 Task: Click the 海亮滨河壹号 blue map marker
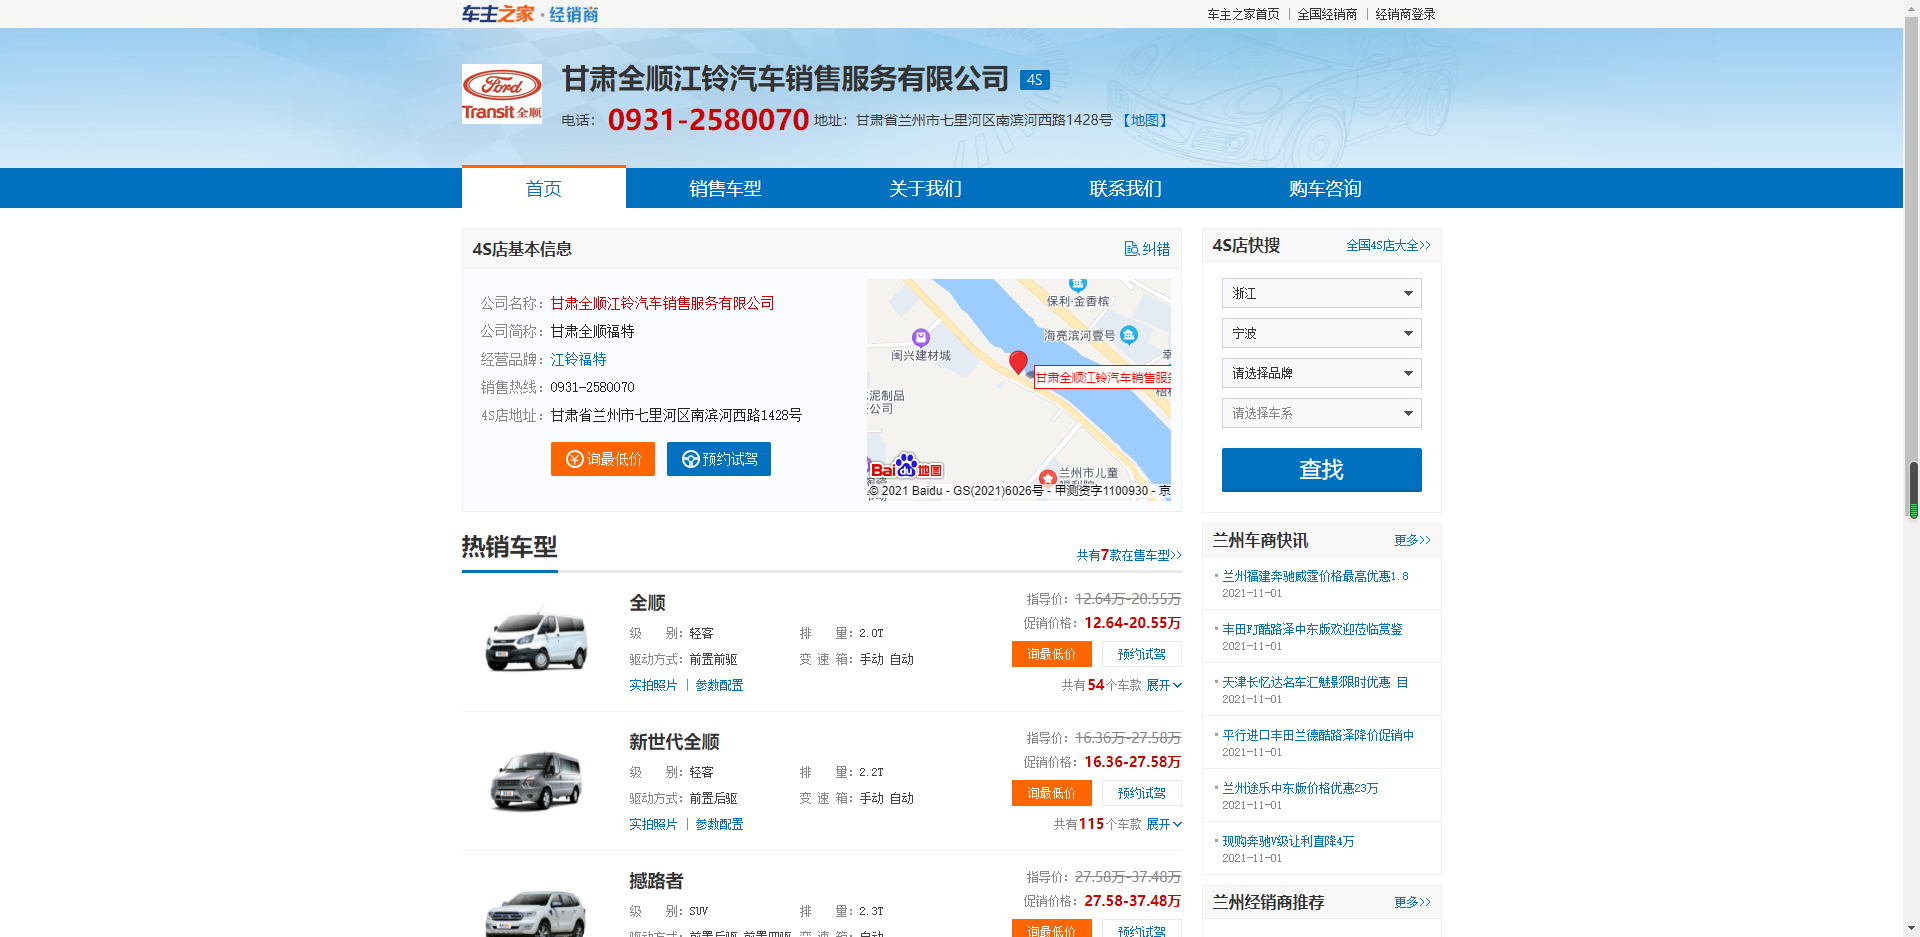click(1129, 335)
